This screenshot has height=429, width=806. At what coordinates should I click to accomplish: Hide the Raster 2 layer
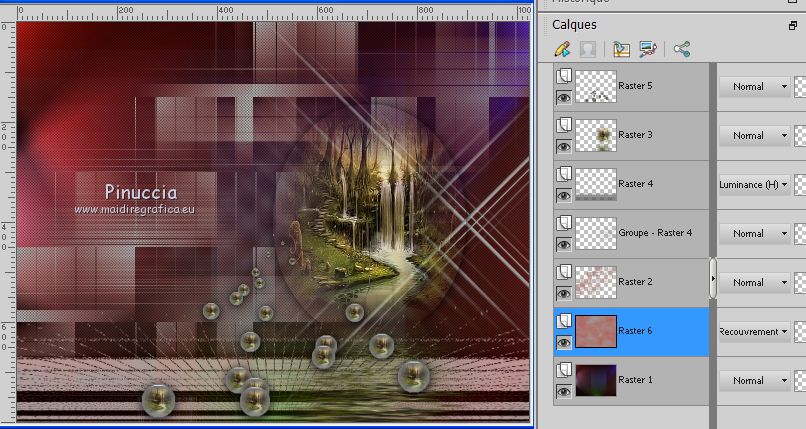tap(564, 293)
